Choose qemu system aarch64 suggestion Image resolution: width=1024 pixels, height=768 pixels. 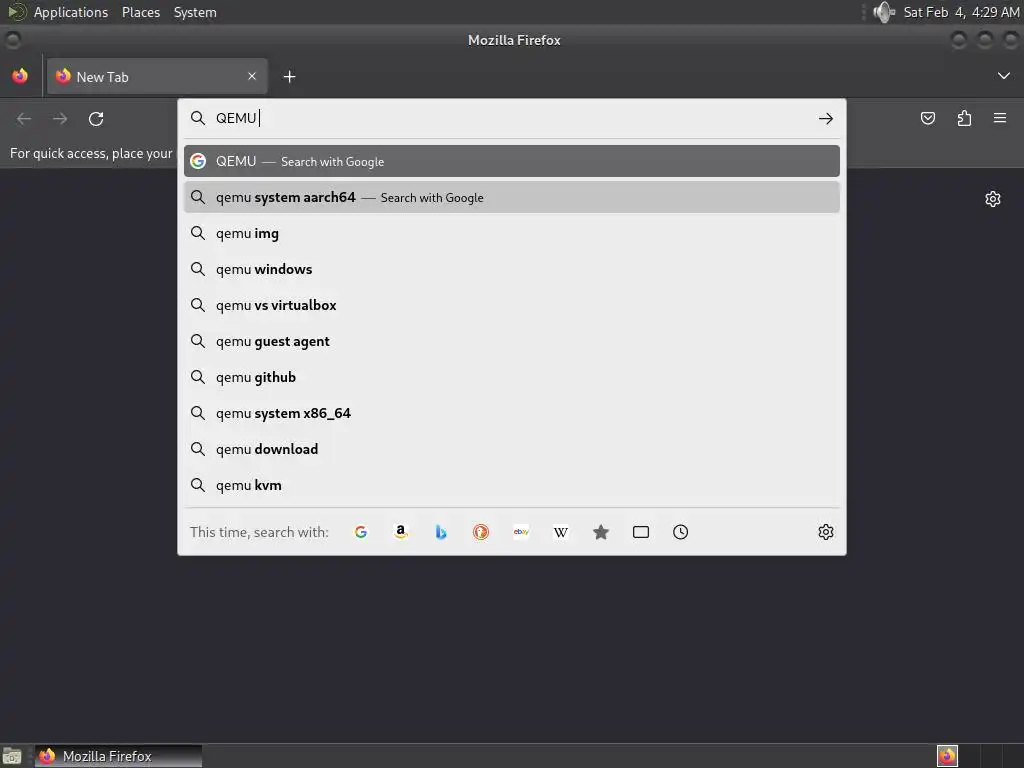(x=512, y=197)
